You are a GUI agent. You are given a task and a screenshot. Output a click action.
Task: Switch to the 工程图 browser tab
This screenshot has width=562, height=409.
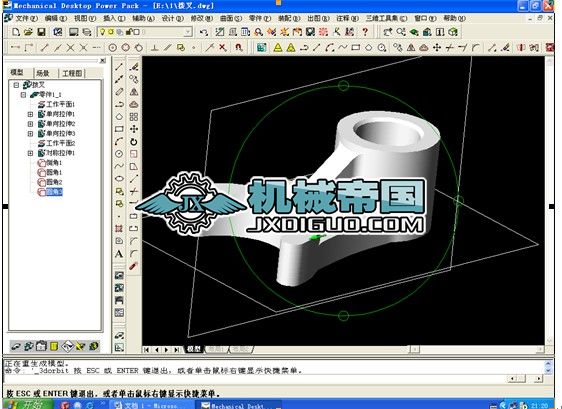coord(72,73)
